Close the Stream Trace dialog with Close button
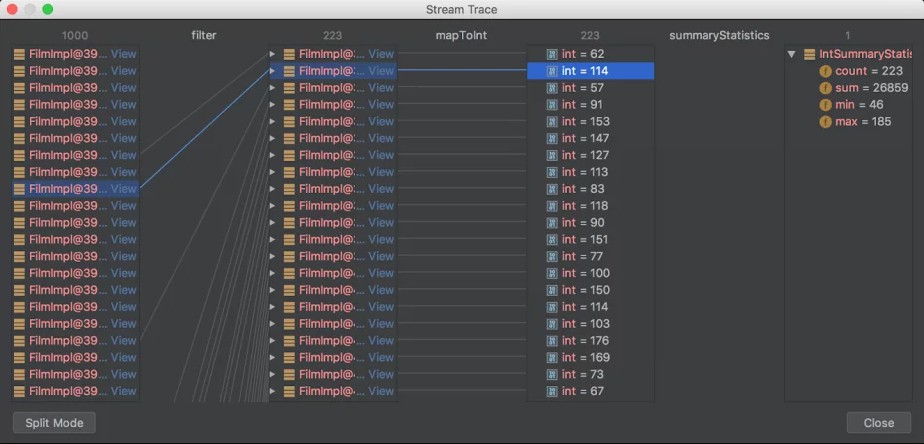This screenshot has height=444, width=924. (x=879, y=423)
